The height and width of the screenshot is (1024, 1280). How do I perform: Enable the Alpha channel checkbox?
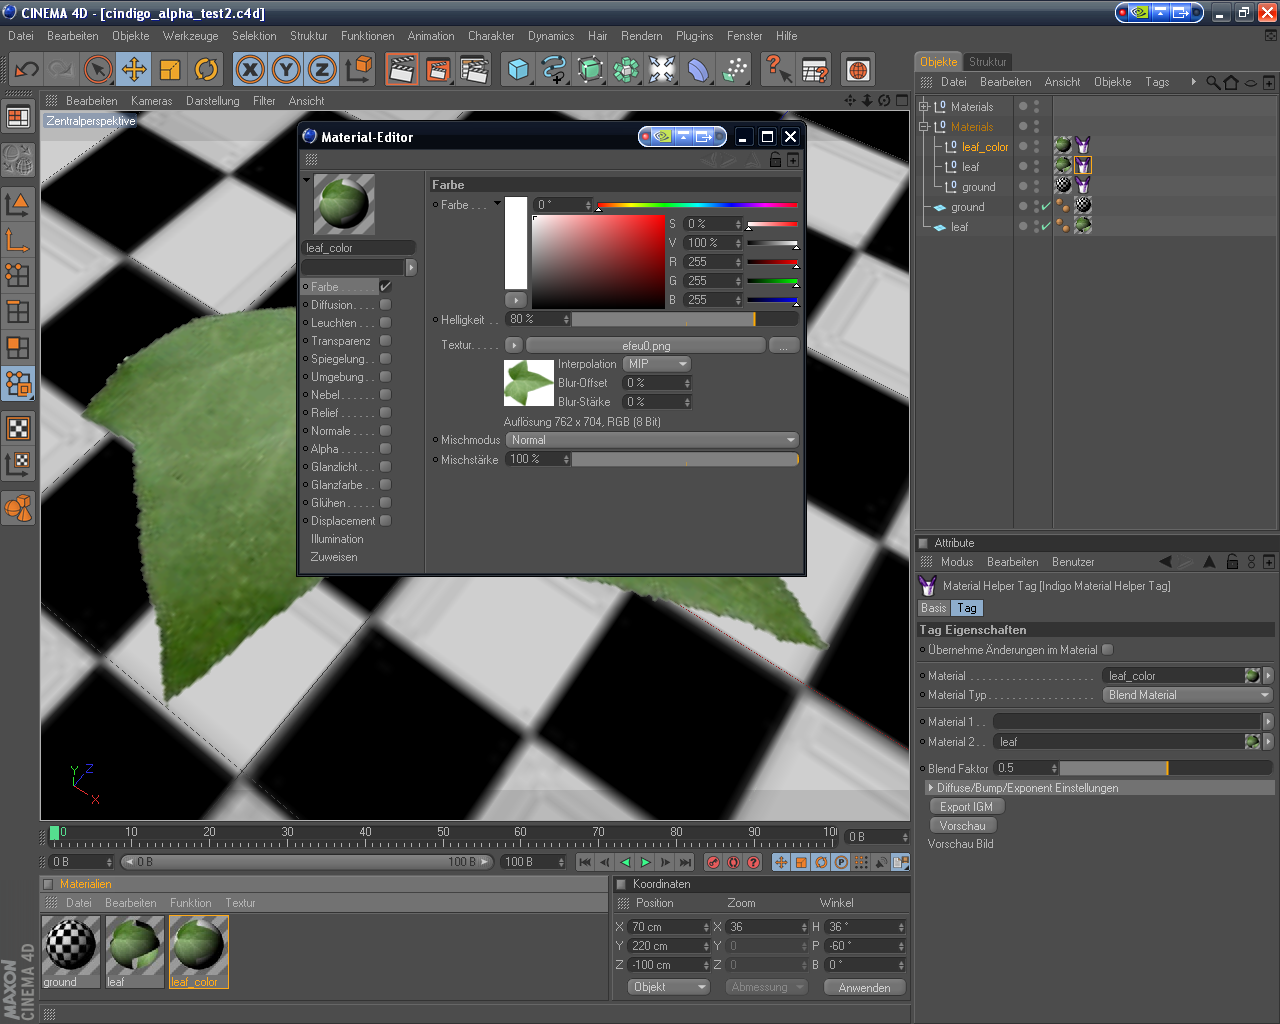[x=385, y=449]
